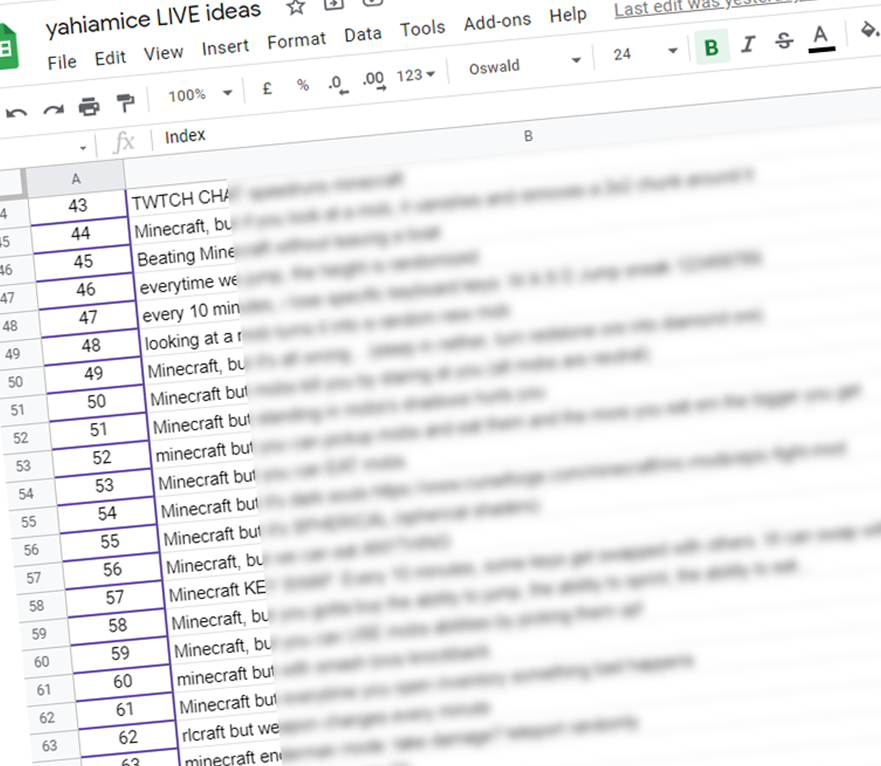881x766 pixels.
Task: Click the Google Sheets home icon
Action: tap(8, 48)
